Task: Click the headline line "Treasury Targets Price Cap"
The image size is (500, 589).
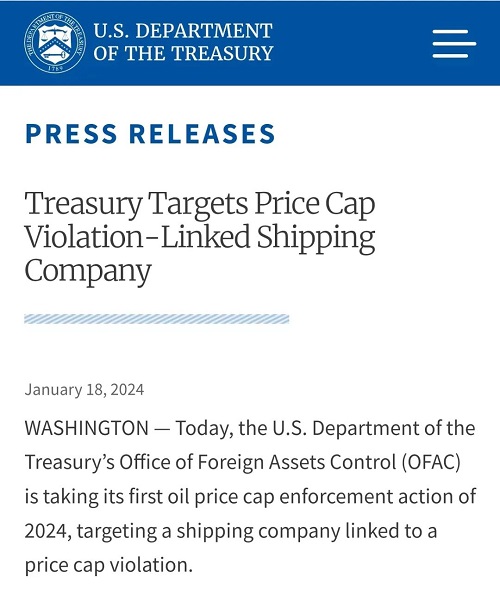Action: 200,205
